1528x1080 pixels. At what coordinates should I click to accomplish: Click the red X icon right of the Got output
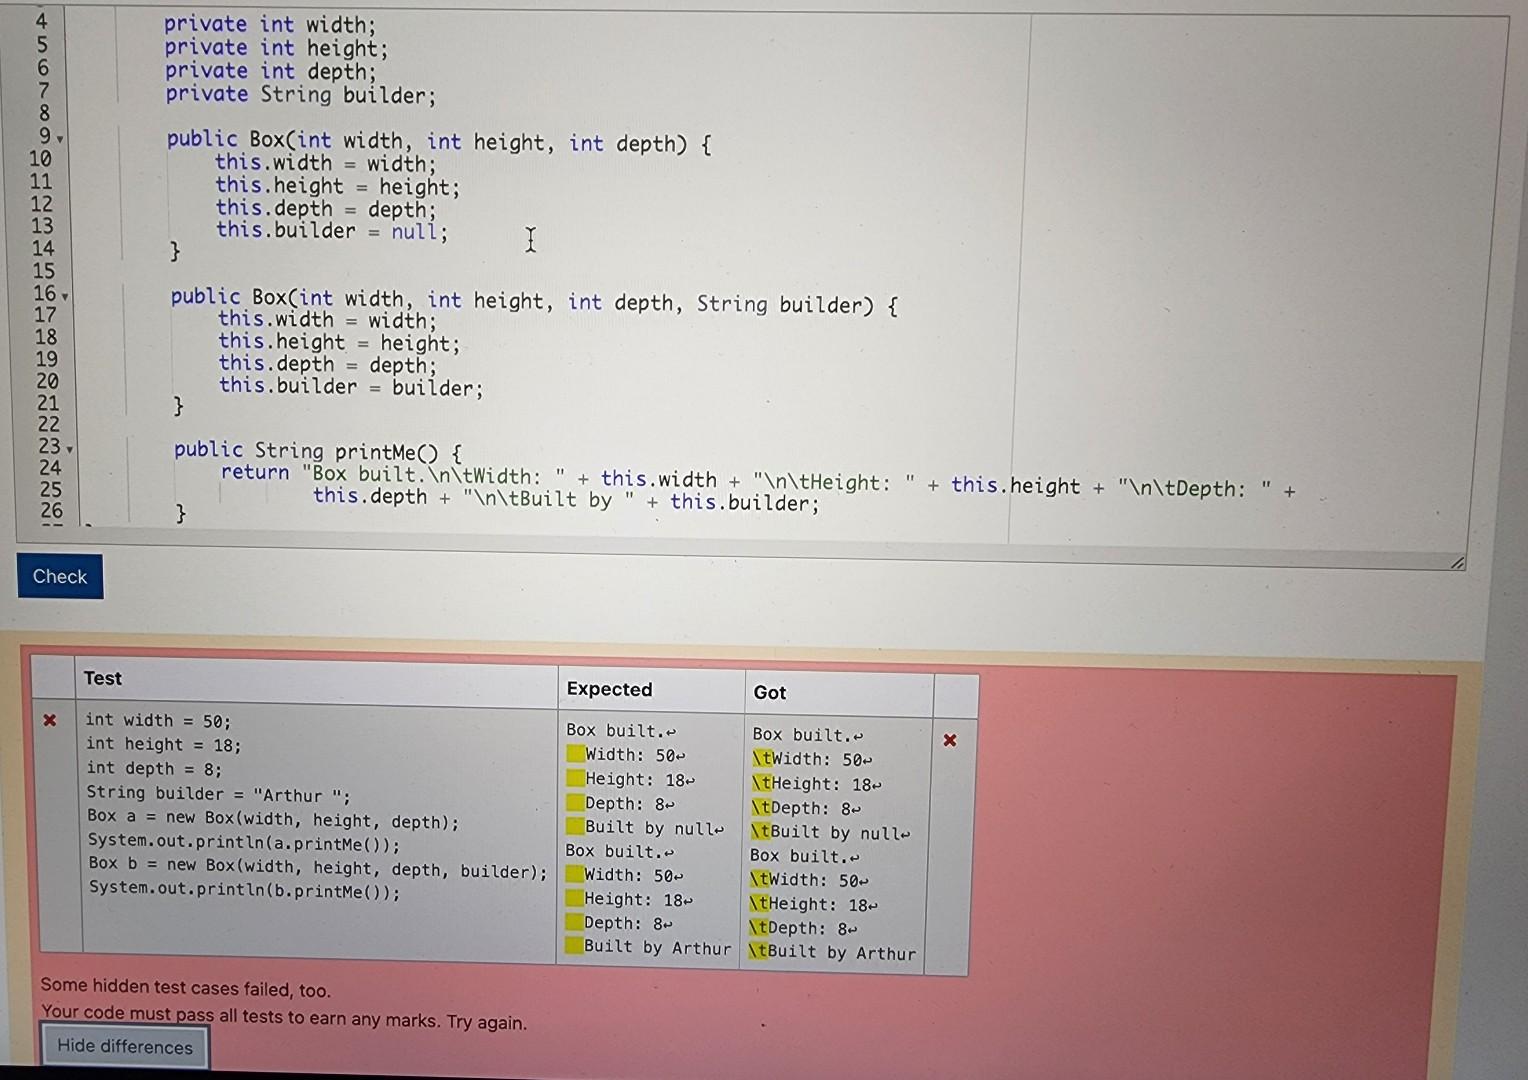950,741
